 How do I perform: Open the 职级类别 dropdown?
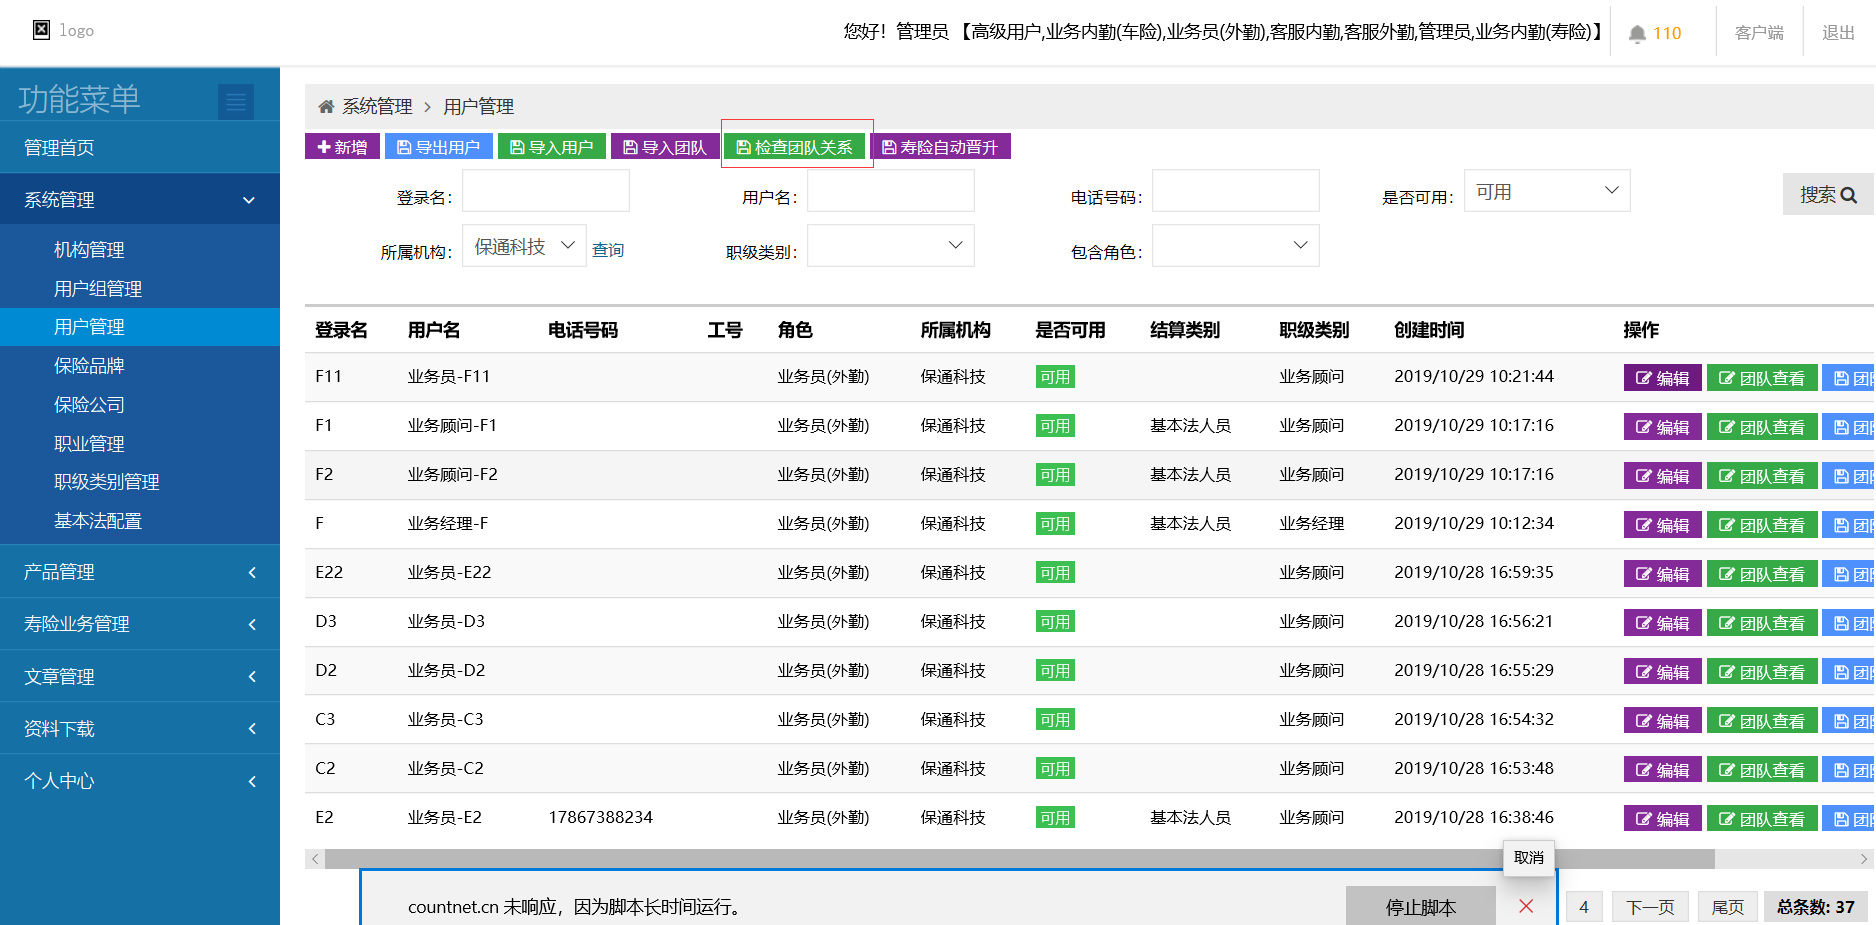coord(890,246)
